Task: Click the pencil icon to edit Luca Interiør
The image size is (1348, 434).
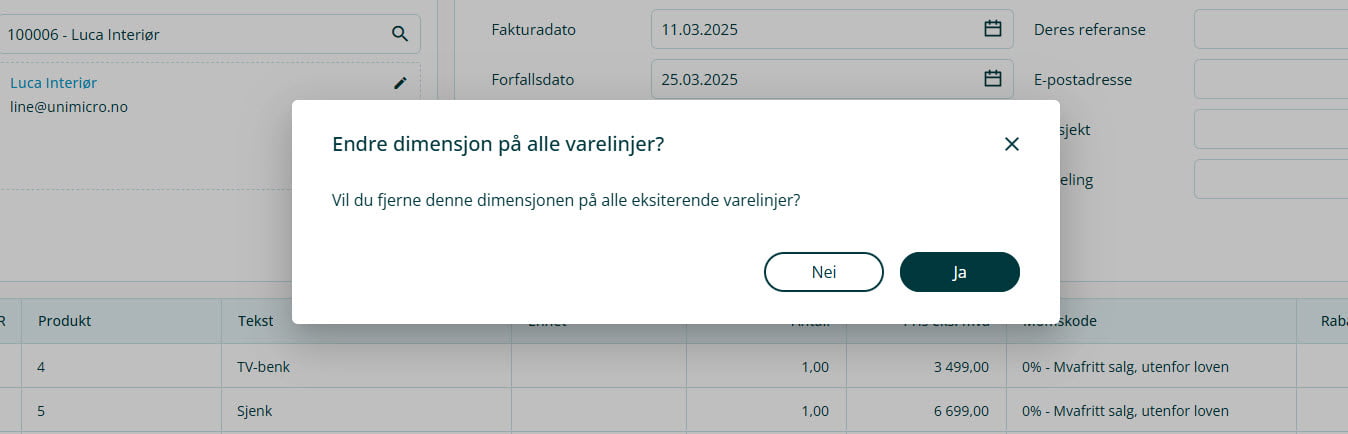Action: point(401,83)
